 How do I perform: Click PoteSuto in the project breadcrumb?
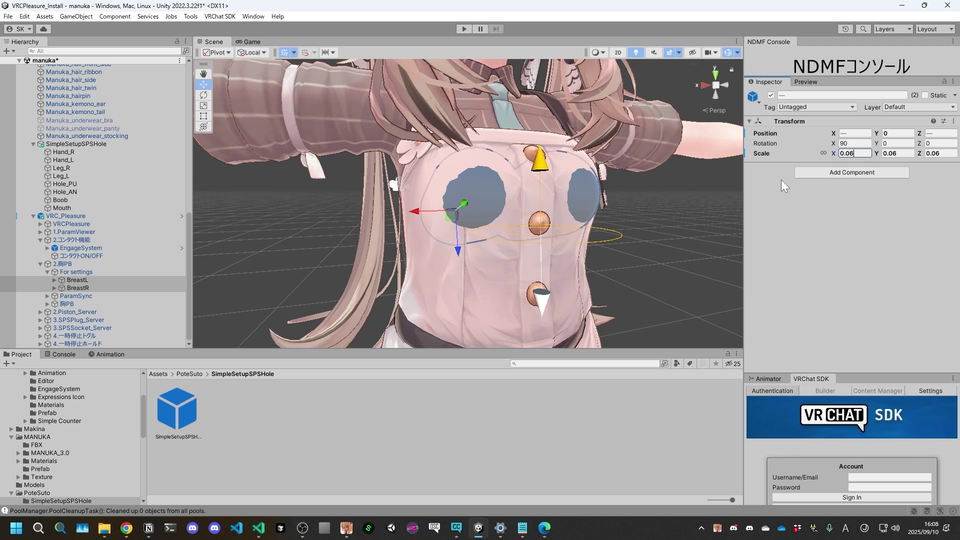[189, 374]
